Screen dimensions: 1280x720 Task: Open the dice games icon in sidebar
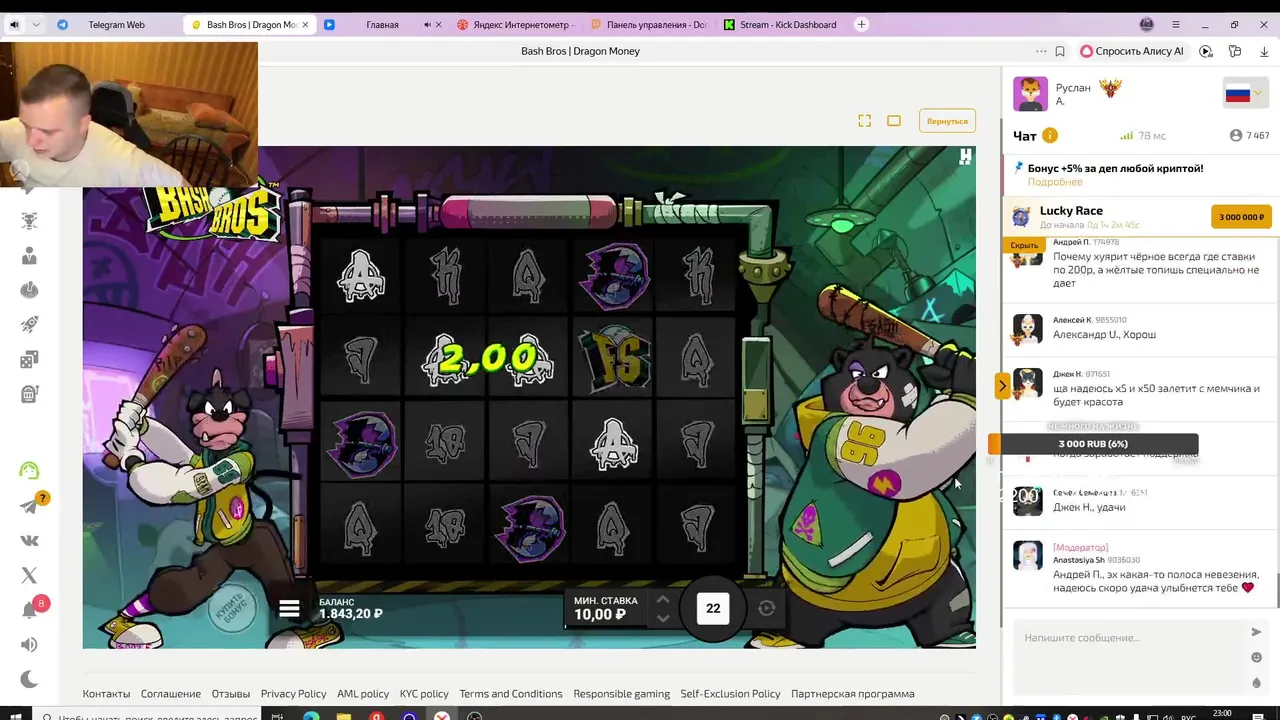pos(29,359)
